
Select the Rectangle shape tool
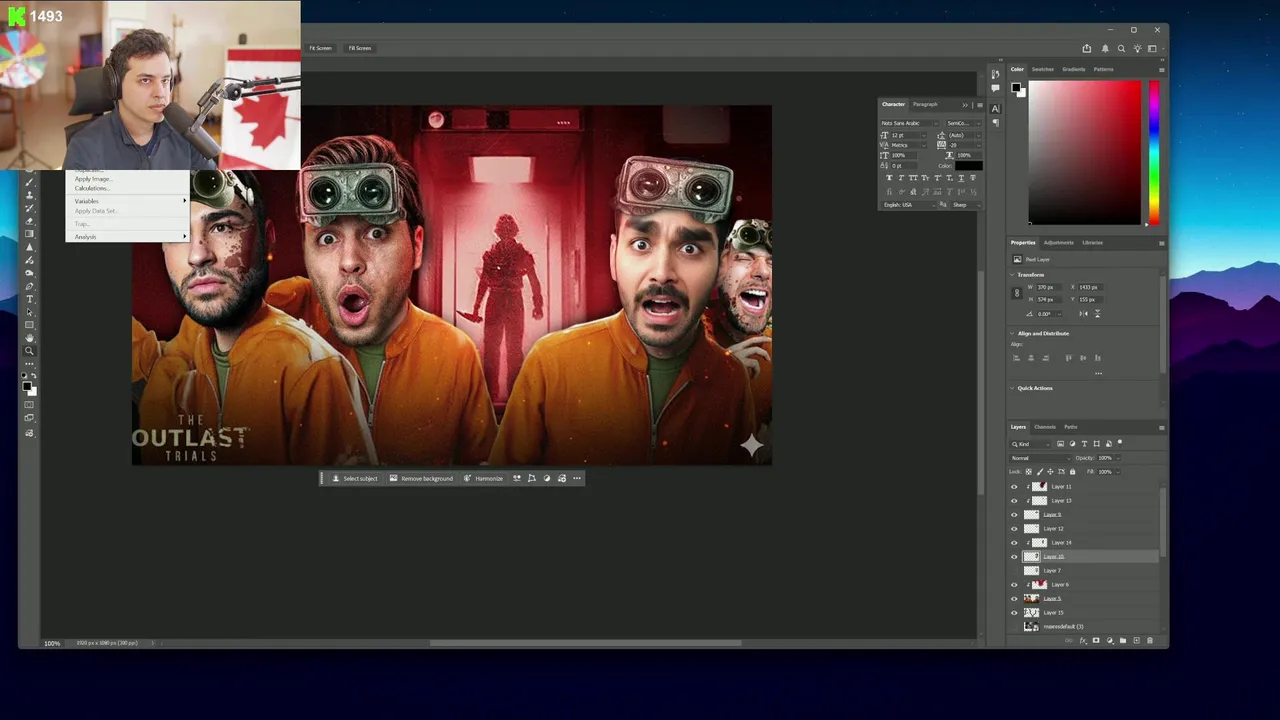pos(29,325)
